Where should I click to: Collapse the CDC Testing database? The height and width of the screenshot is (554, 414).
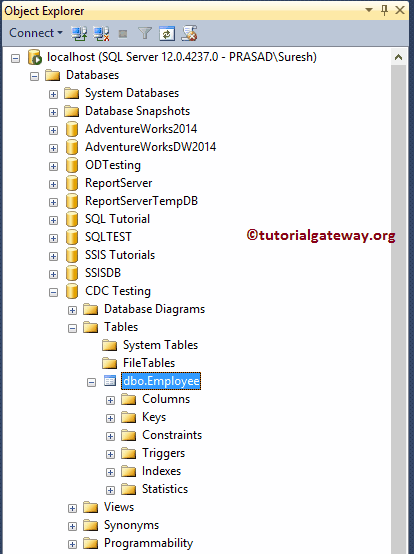[53, 293]
